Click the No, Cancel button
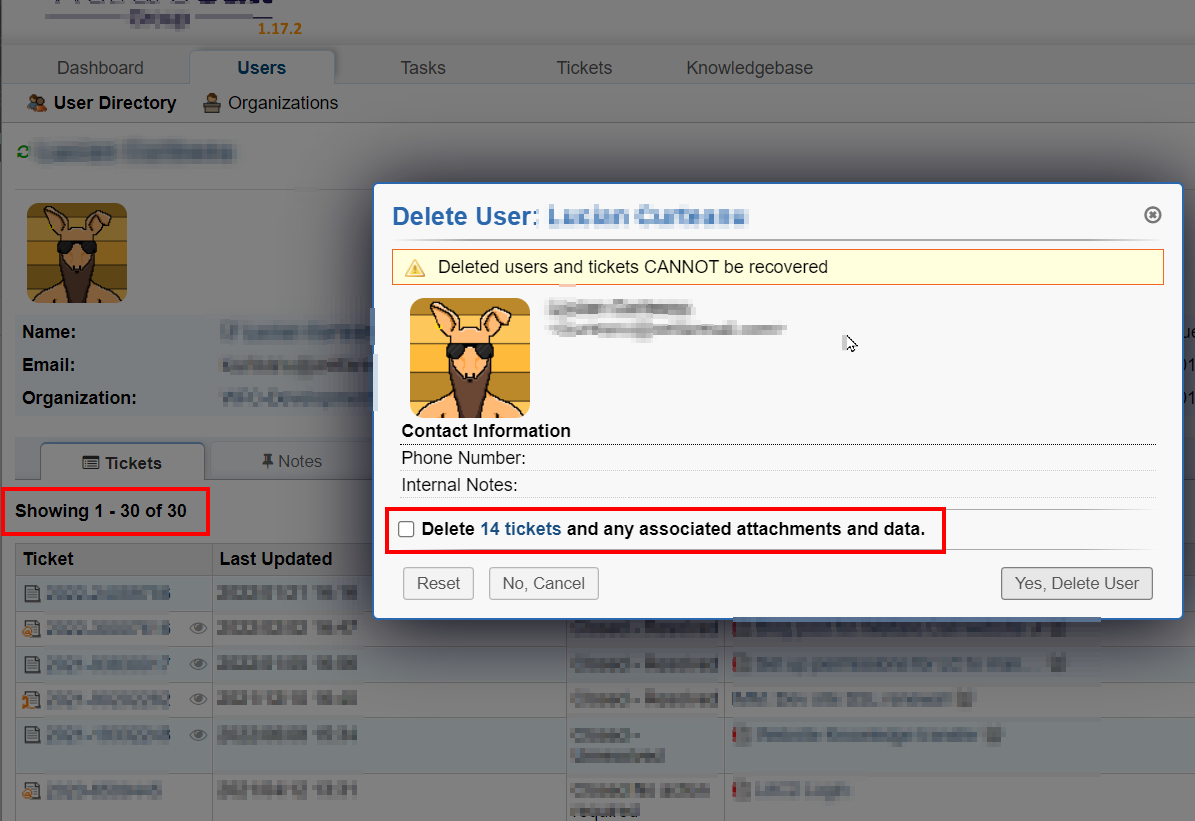This screenshot has width=1195, height=821. 543,583
